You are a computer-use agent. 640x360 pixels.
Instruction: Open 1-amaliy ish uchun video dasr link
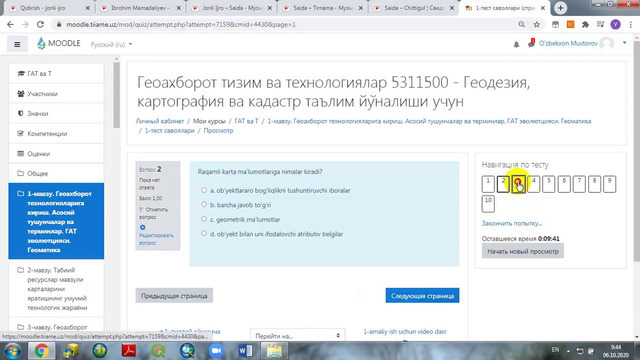click(405, 331)
